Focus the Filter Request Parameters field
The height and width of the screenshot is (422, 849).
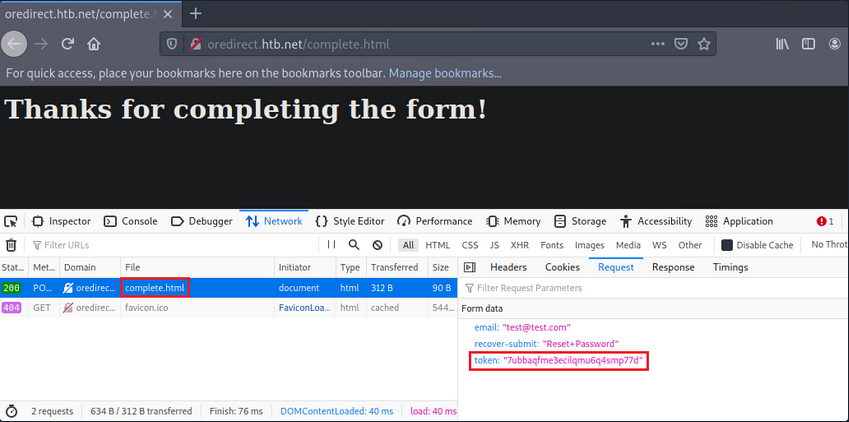pyautogui.click(x=654, y=288)
